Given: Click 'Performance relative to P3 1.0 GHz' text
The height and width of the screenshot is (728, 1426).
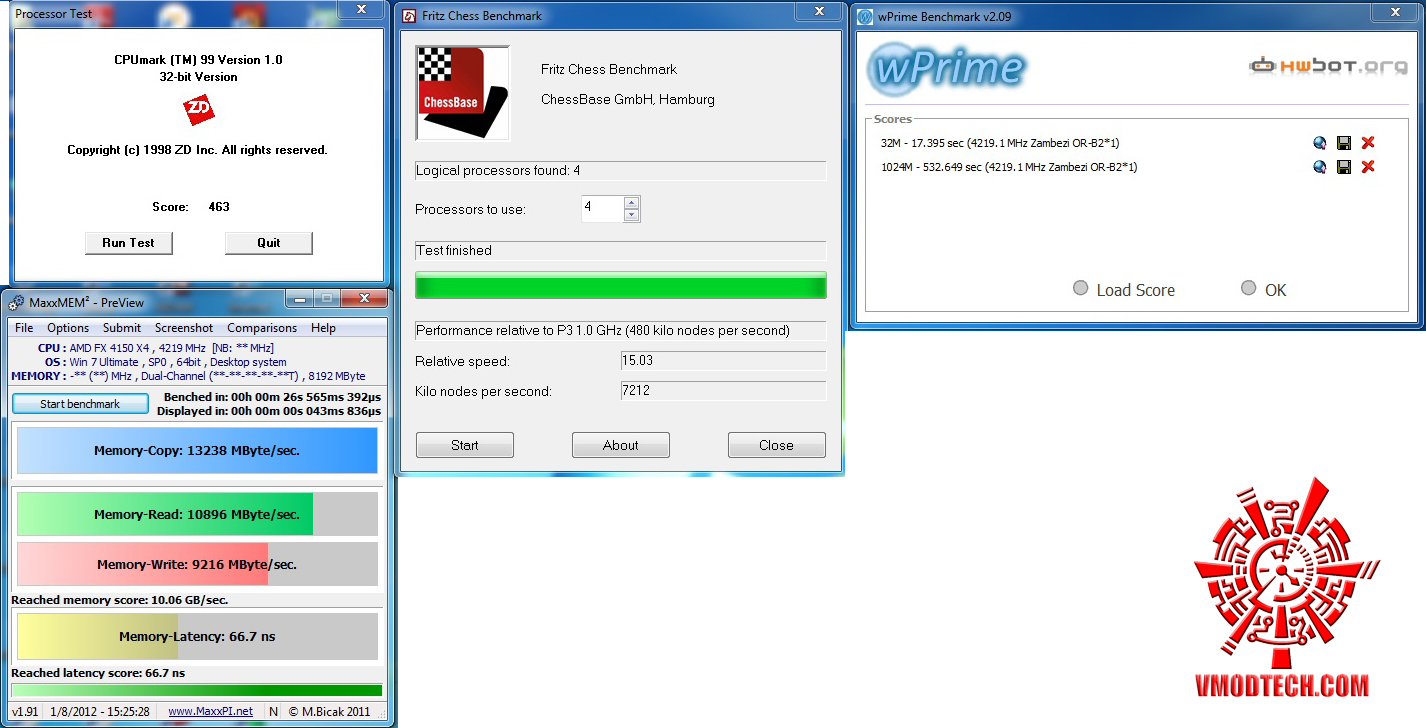Looking at the screenshot, I should tap(603, 331).
